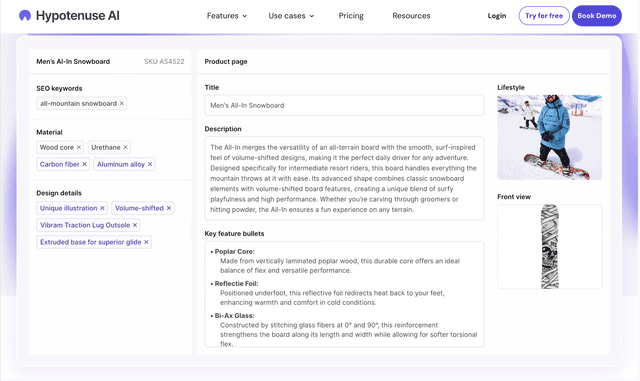Delete the Carbon fiber tag
640x381 pixels.
(x=84, y=164)
